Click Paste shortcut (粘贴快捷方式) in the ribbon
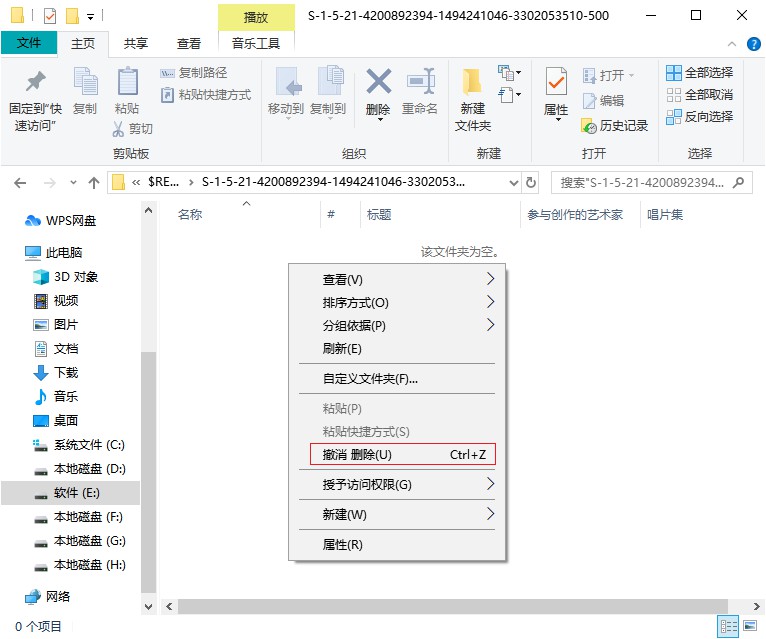This screenshot has width=766, height=639. 206,95
